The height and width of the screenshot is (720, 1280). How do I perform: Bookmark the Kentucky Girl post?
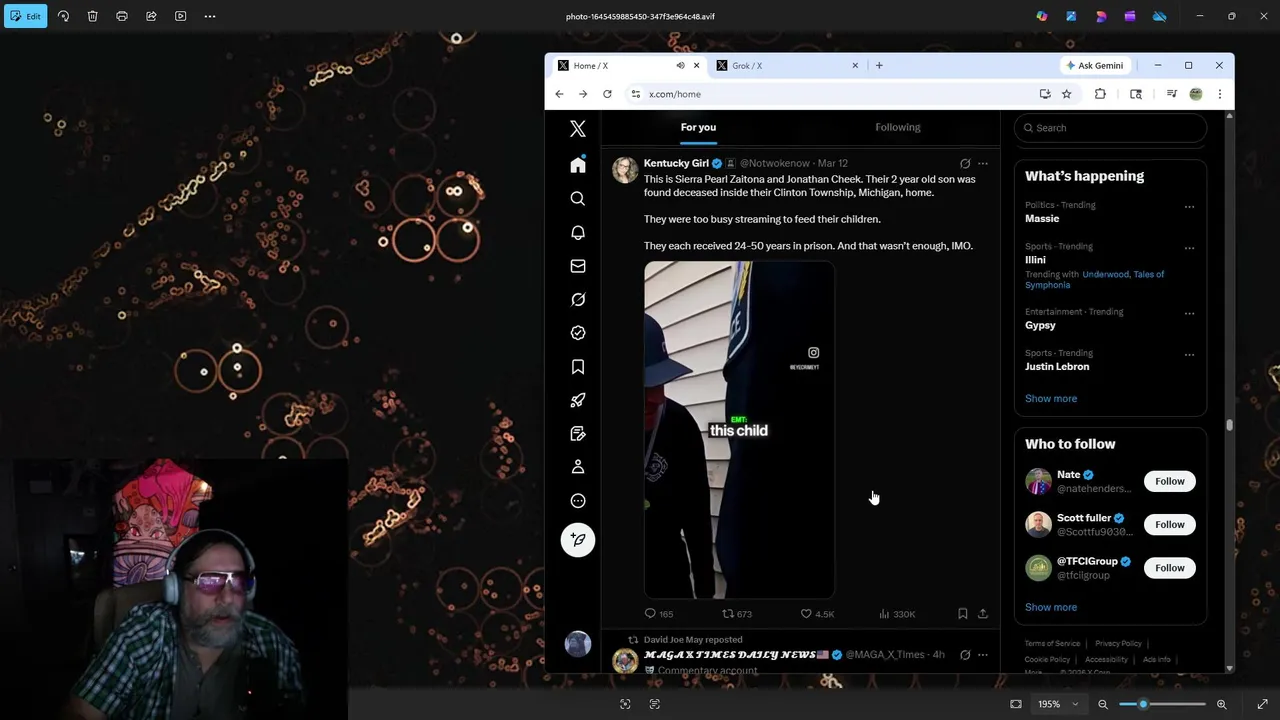[x=962, y=614]
